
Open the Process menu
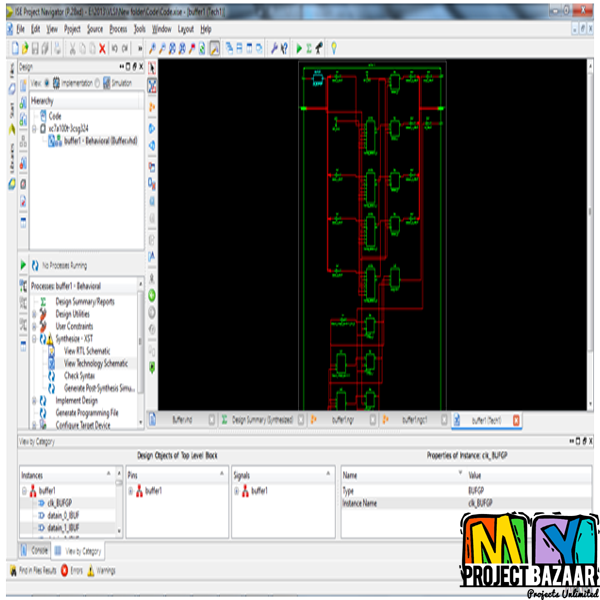[x=118, y=30]
